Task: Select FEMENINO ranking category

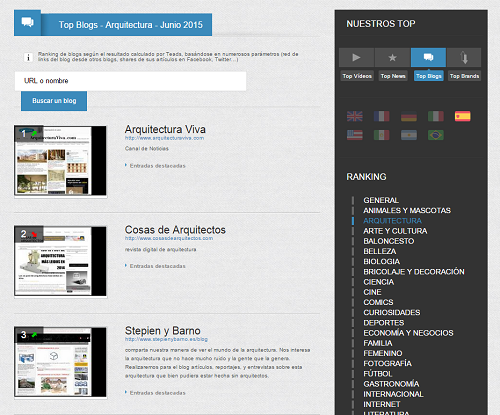Action: 383,353
